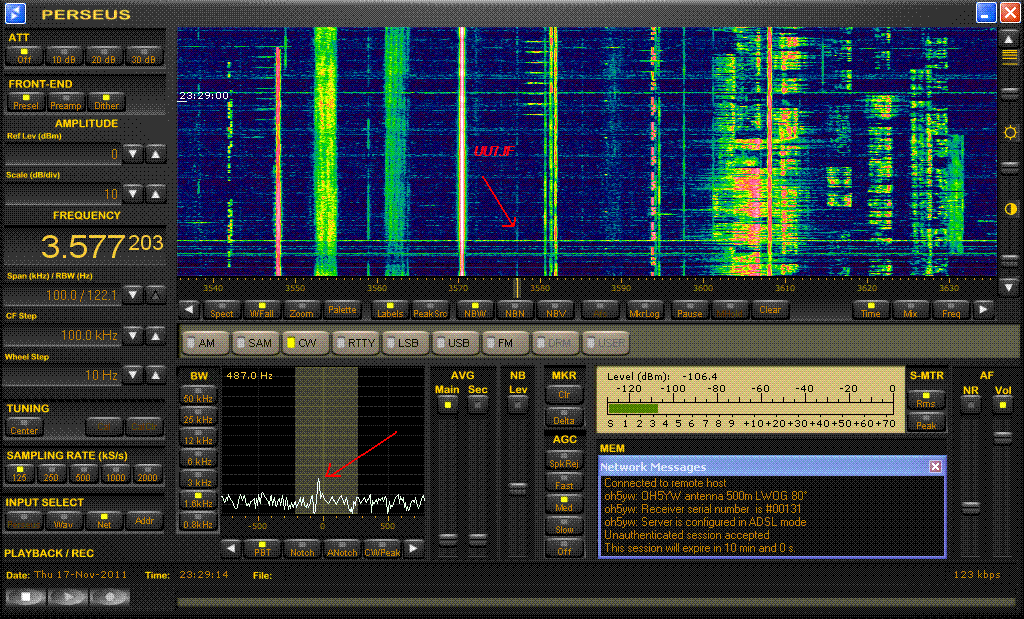Increase Ref Lev with up arrow
The height and width of the screenshot is (619, 1024).
155,154
